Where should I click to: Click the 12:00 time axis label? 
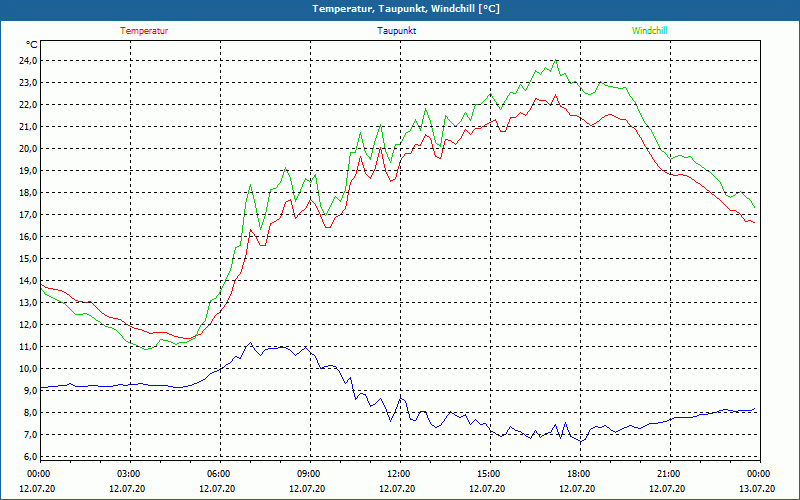coord(400,474)
